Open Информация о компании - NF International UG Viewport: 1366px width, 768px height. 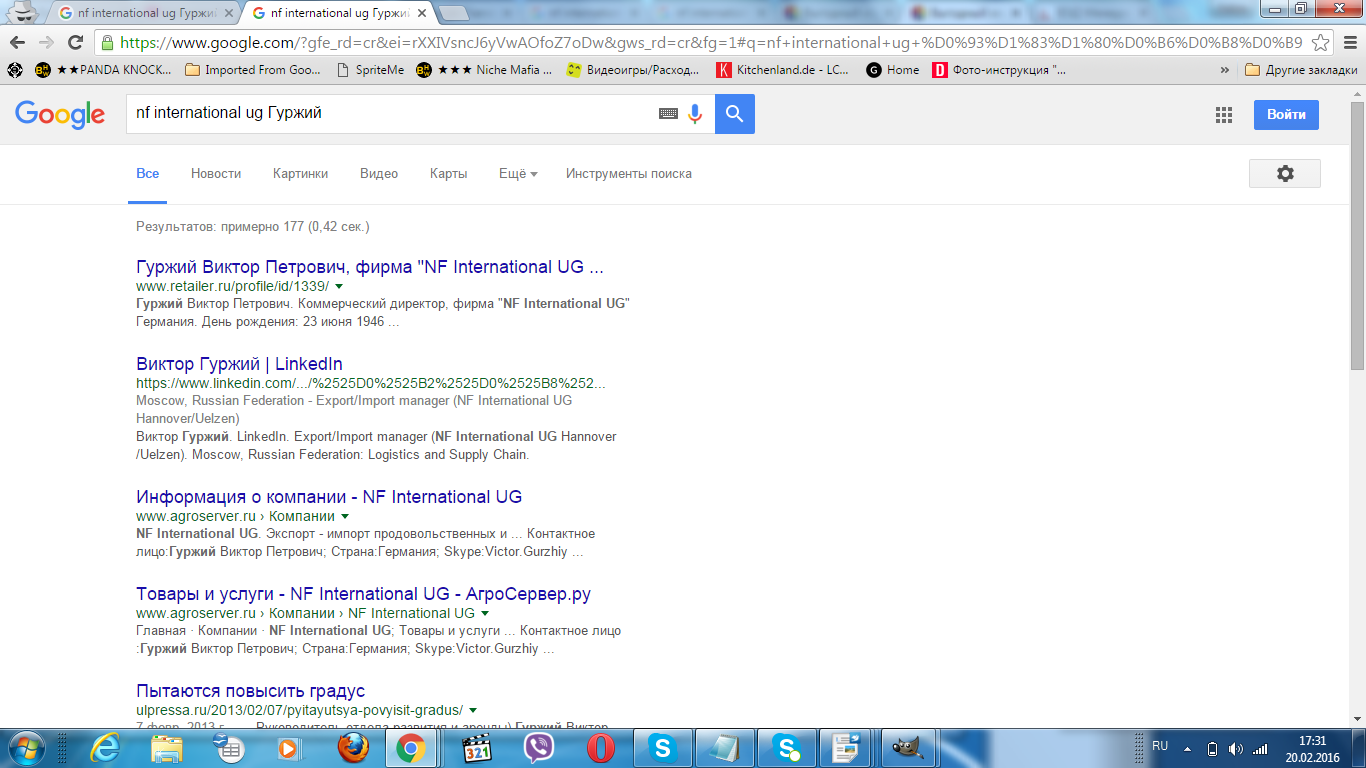click(x=329, y=497)
